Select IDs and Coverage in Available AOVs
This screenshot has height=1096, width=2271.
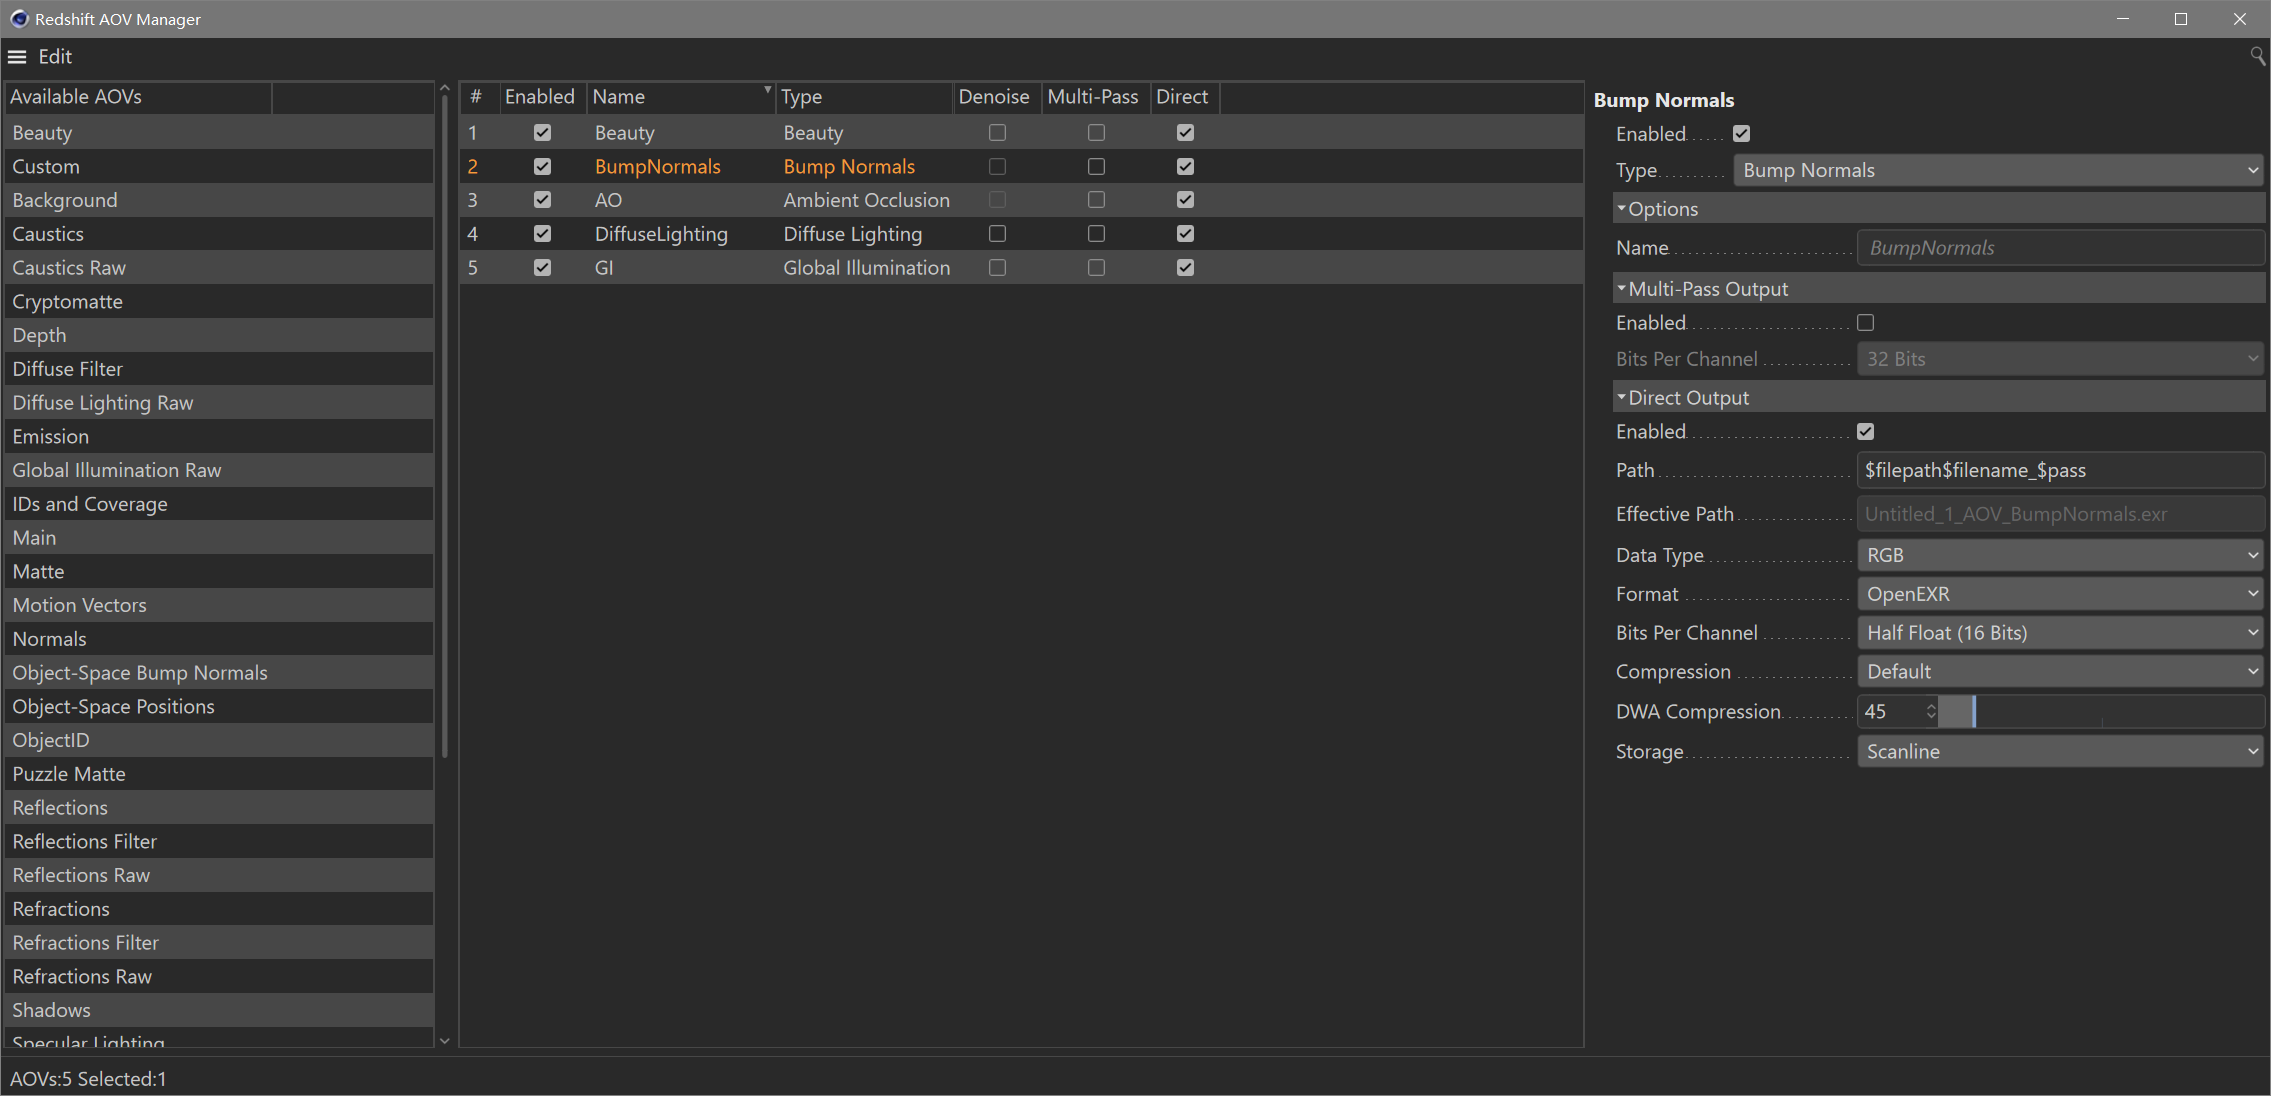(219, 505)
